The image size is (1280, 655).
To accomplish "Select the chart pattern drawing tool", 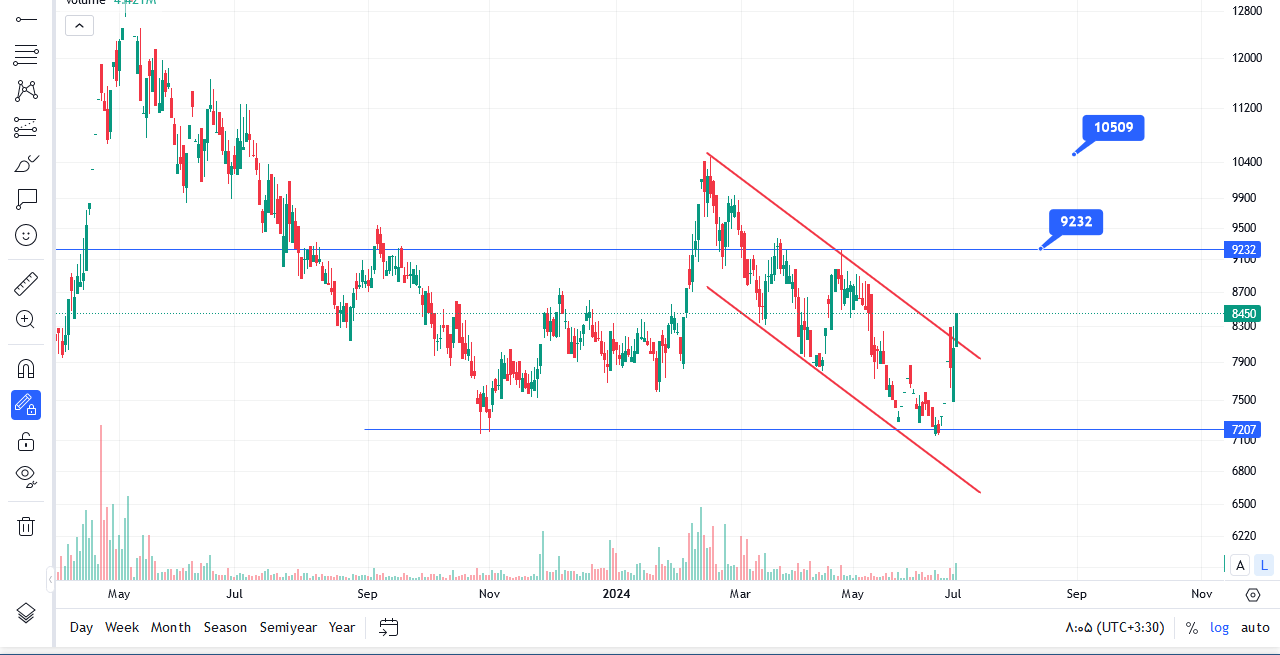I will tap(26, 91).
